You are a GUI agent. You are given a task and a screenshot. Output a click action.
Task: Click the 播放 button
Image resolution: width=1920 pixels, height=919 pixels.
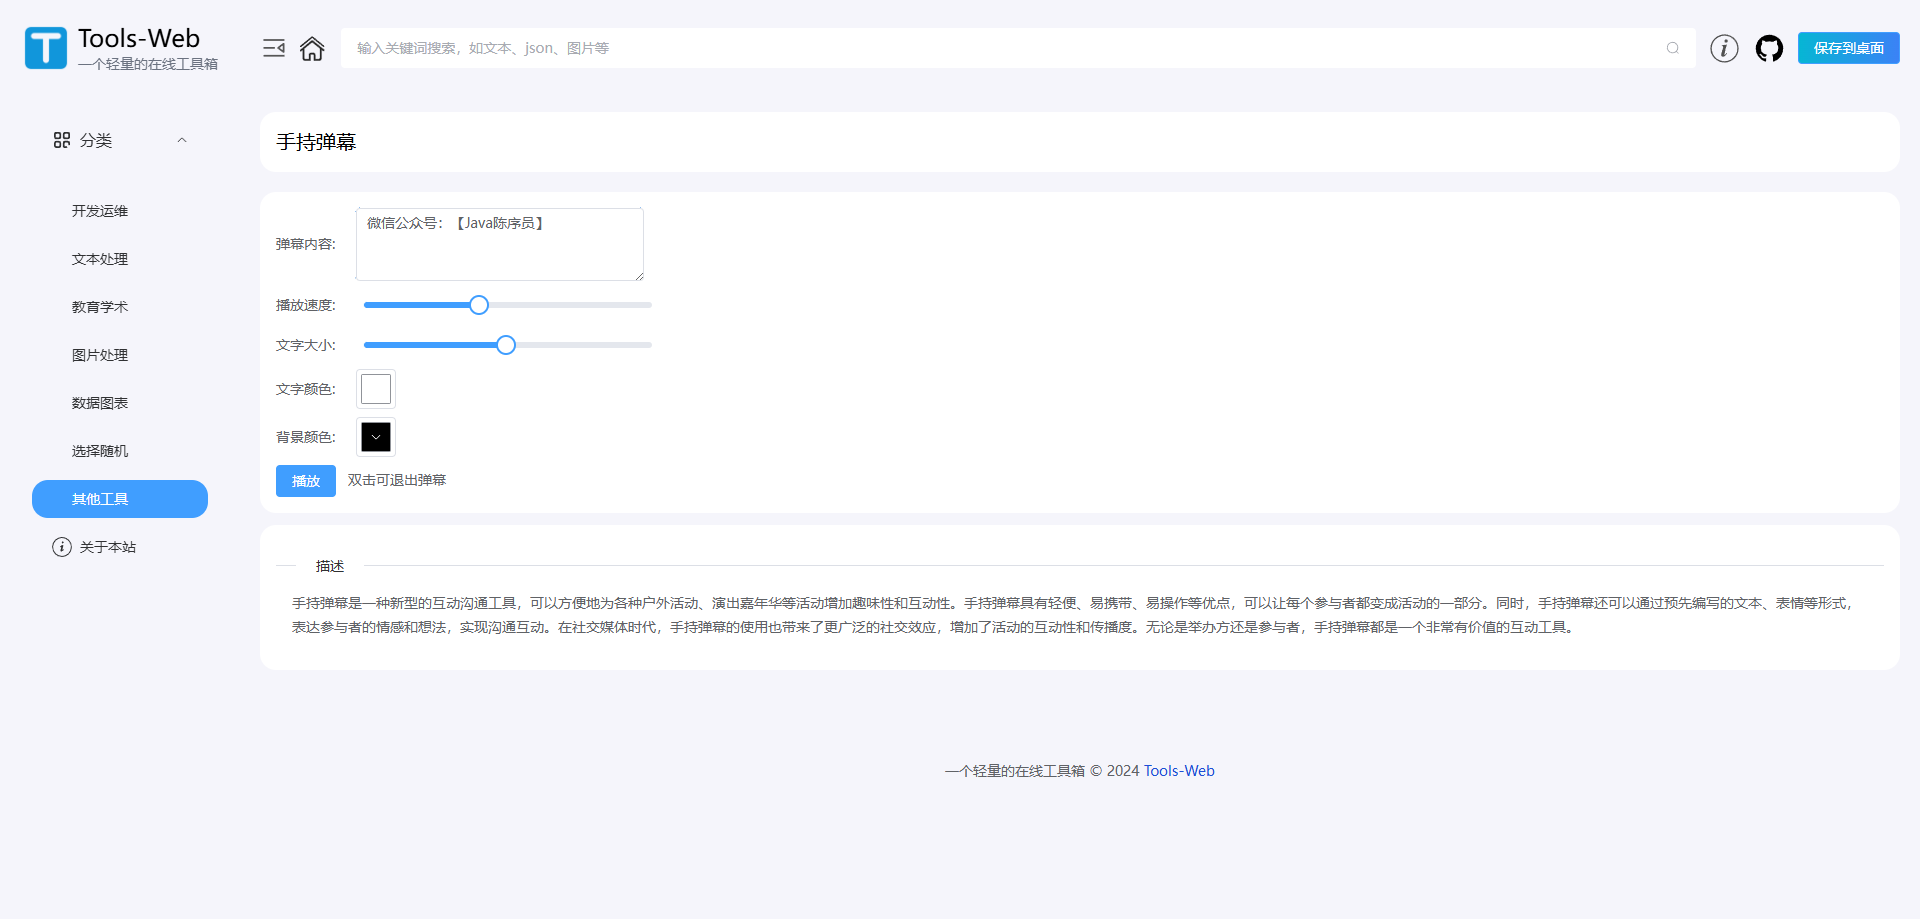pos(306,481)
